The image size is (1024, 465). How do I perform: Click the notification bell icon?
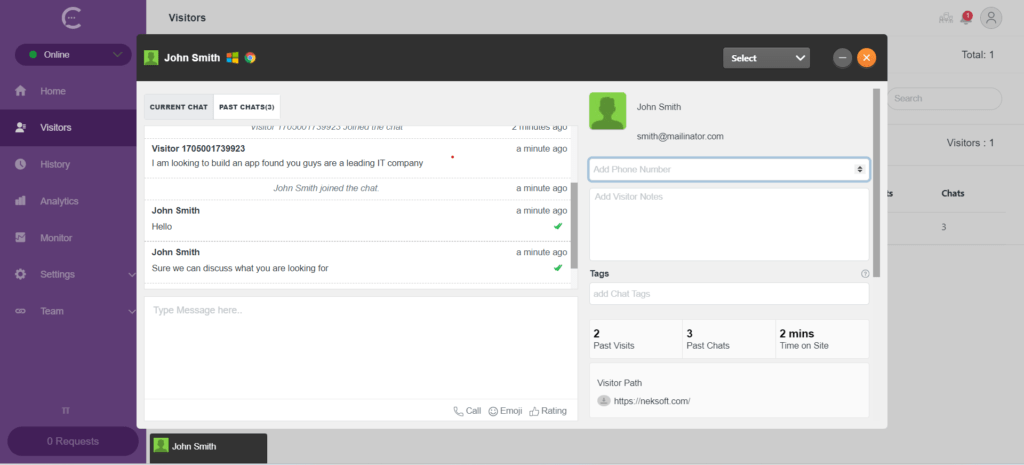(x=966, y=18)
